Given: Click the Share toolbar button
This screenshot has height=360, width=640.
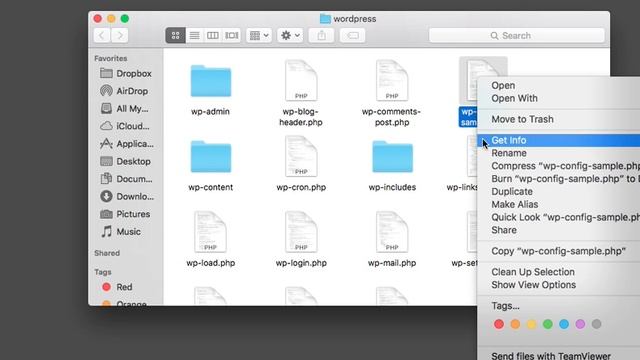Looking at the screenshot, I should click(322, 36).
